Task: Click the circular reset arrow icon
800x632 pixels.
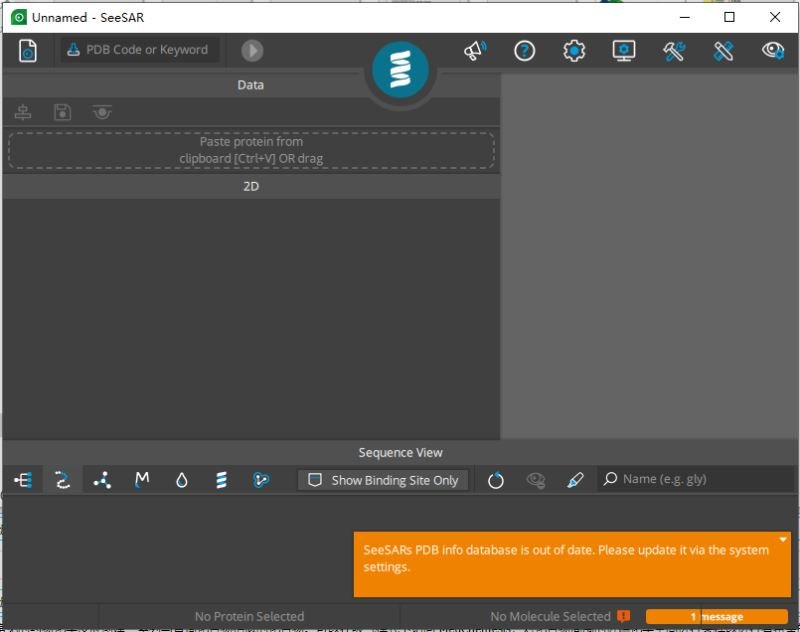Action: (x=495, y=480)
